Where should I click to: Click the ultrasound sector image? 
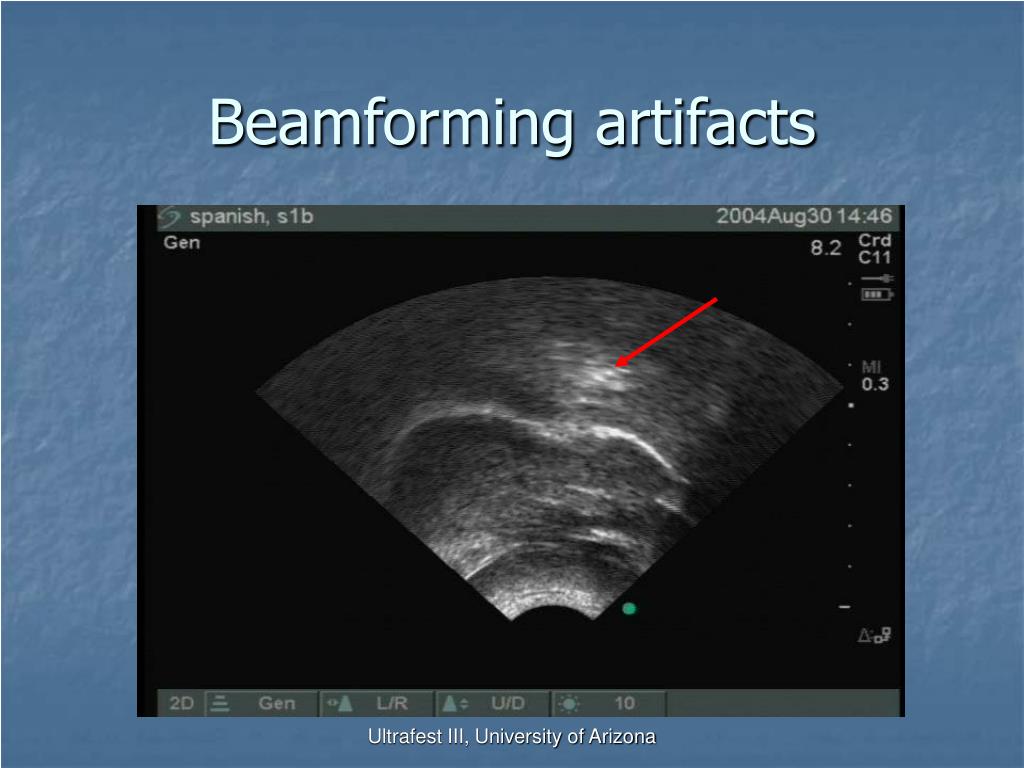click(549, 449)
